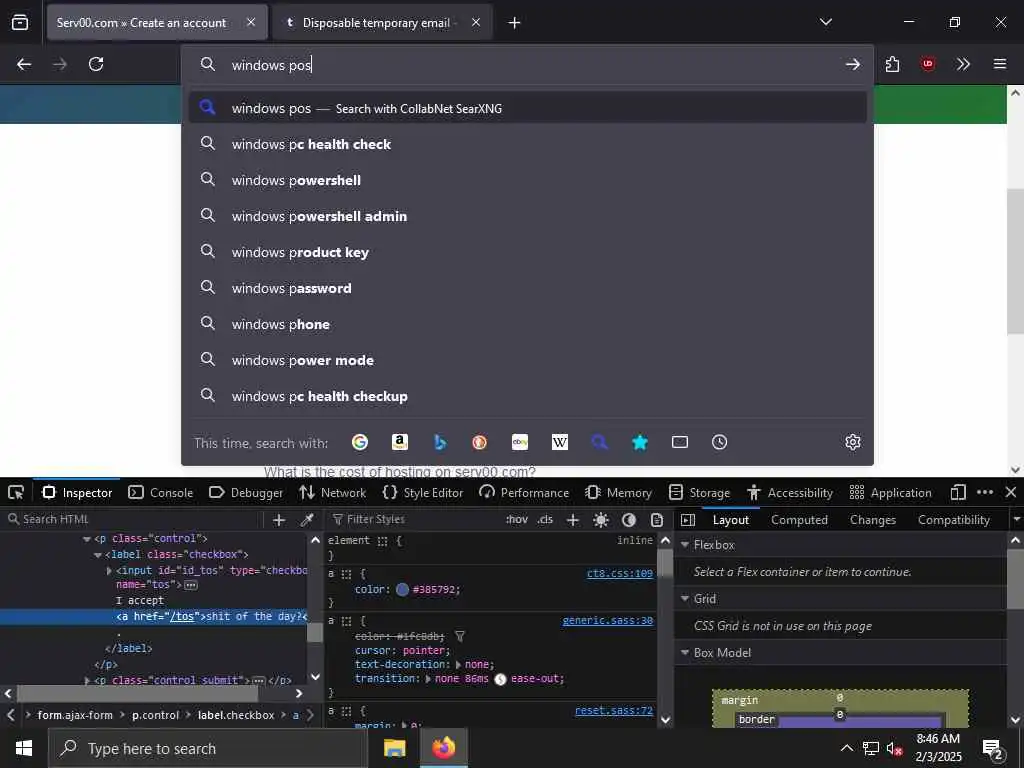Toggle Responsive Design Mode icon
This screenshot has height=768, width=1024.
pyautogui.click(x=958, y=492)
